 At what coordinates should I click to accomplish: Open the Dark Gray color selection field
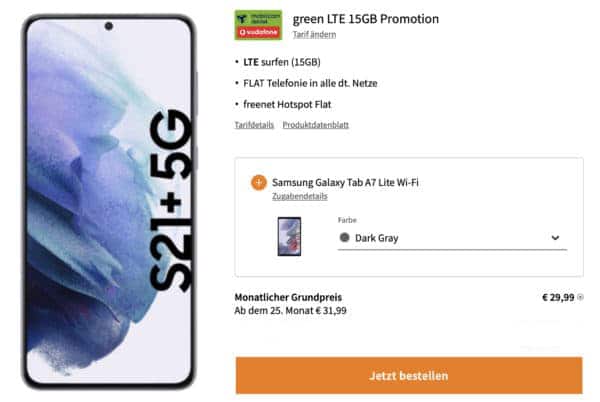[452, 238]
